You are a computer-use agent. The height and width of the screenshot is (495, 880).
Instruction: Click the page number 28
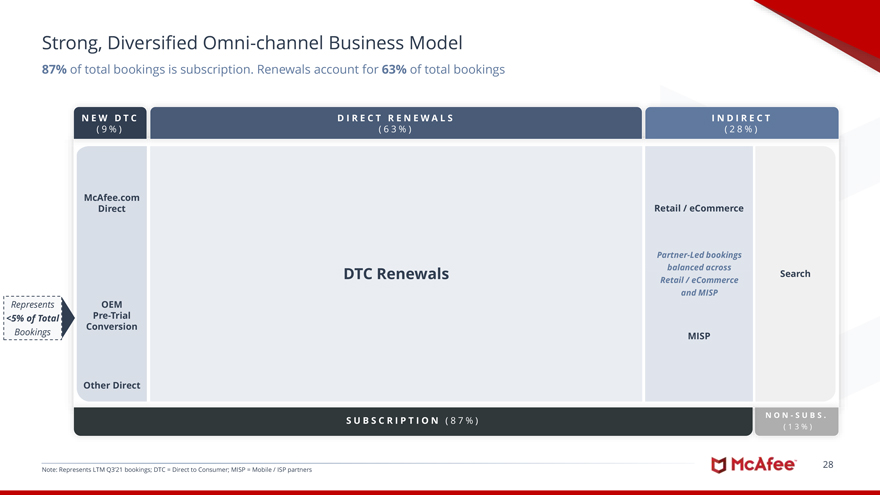[x=828, y=465]
